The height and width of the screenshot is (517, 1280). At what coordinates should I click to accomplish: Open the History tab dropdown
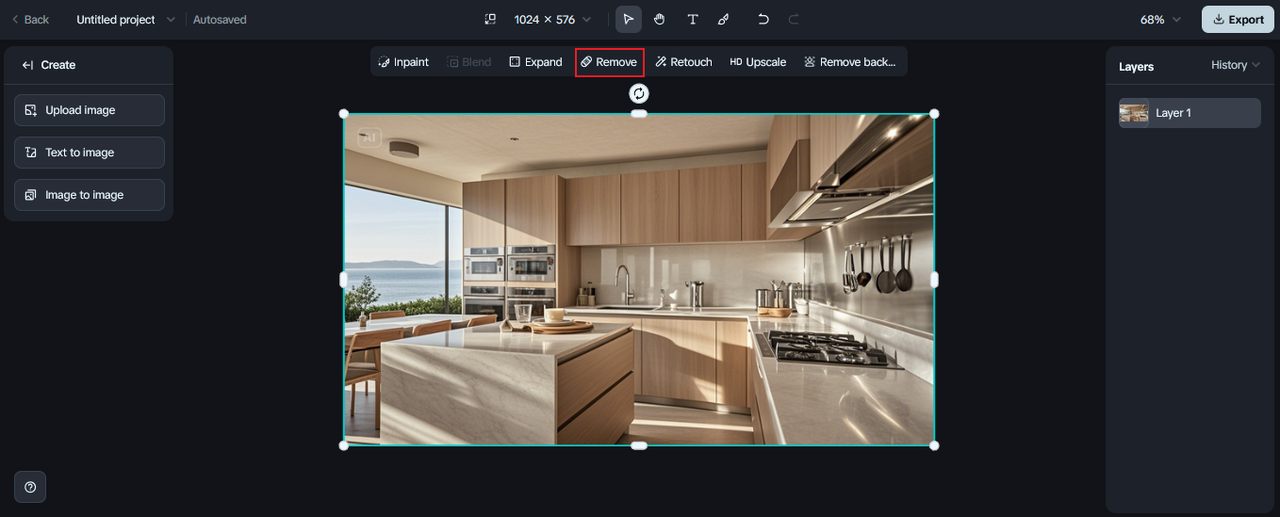coord(1236,65)
